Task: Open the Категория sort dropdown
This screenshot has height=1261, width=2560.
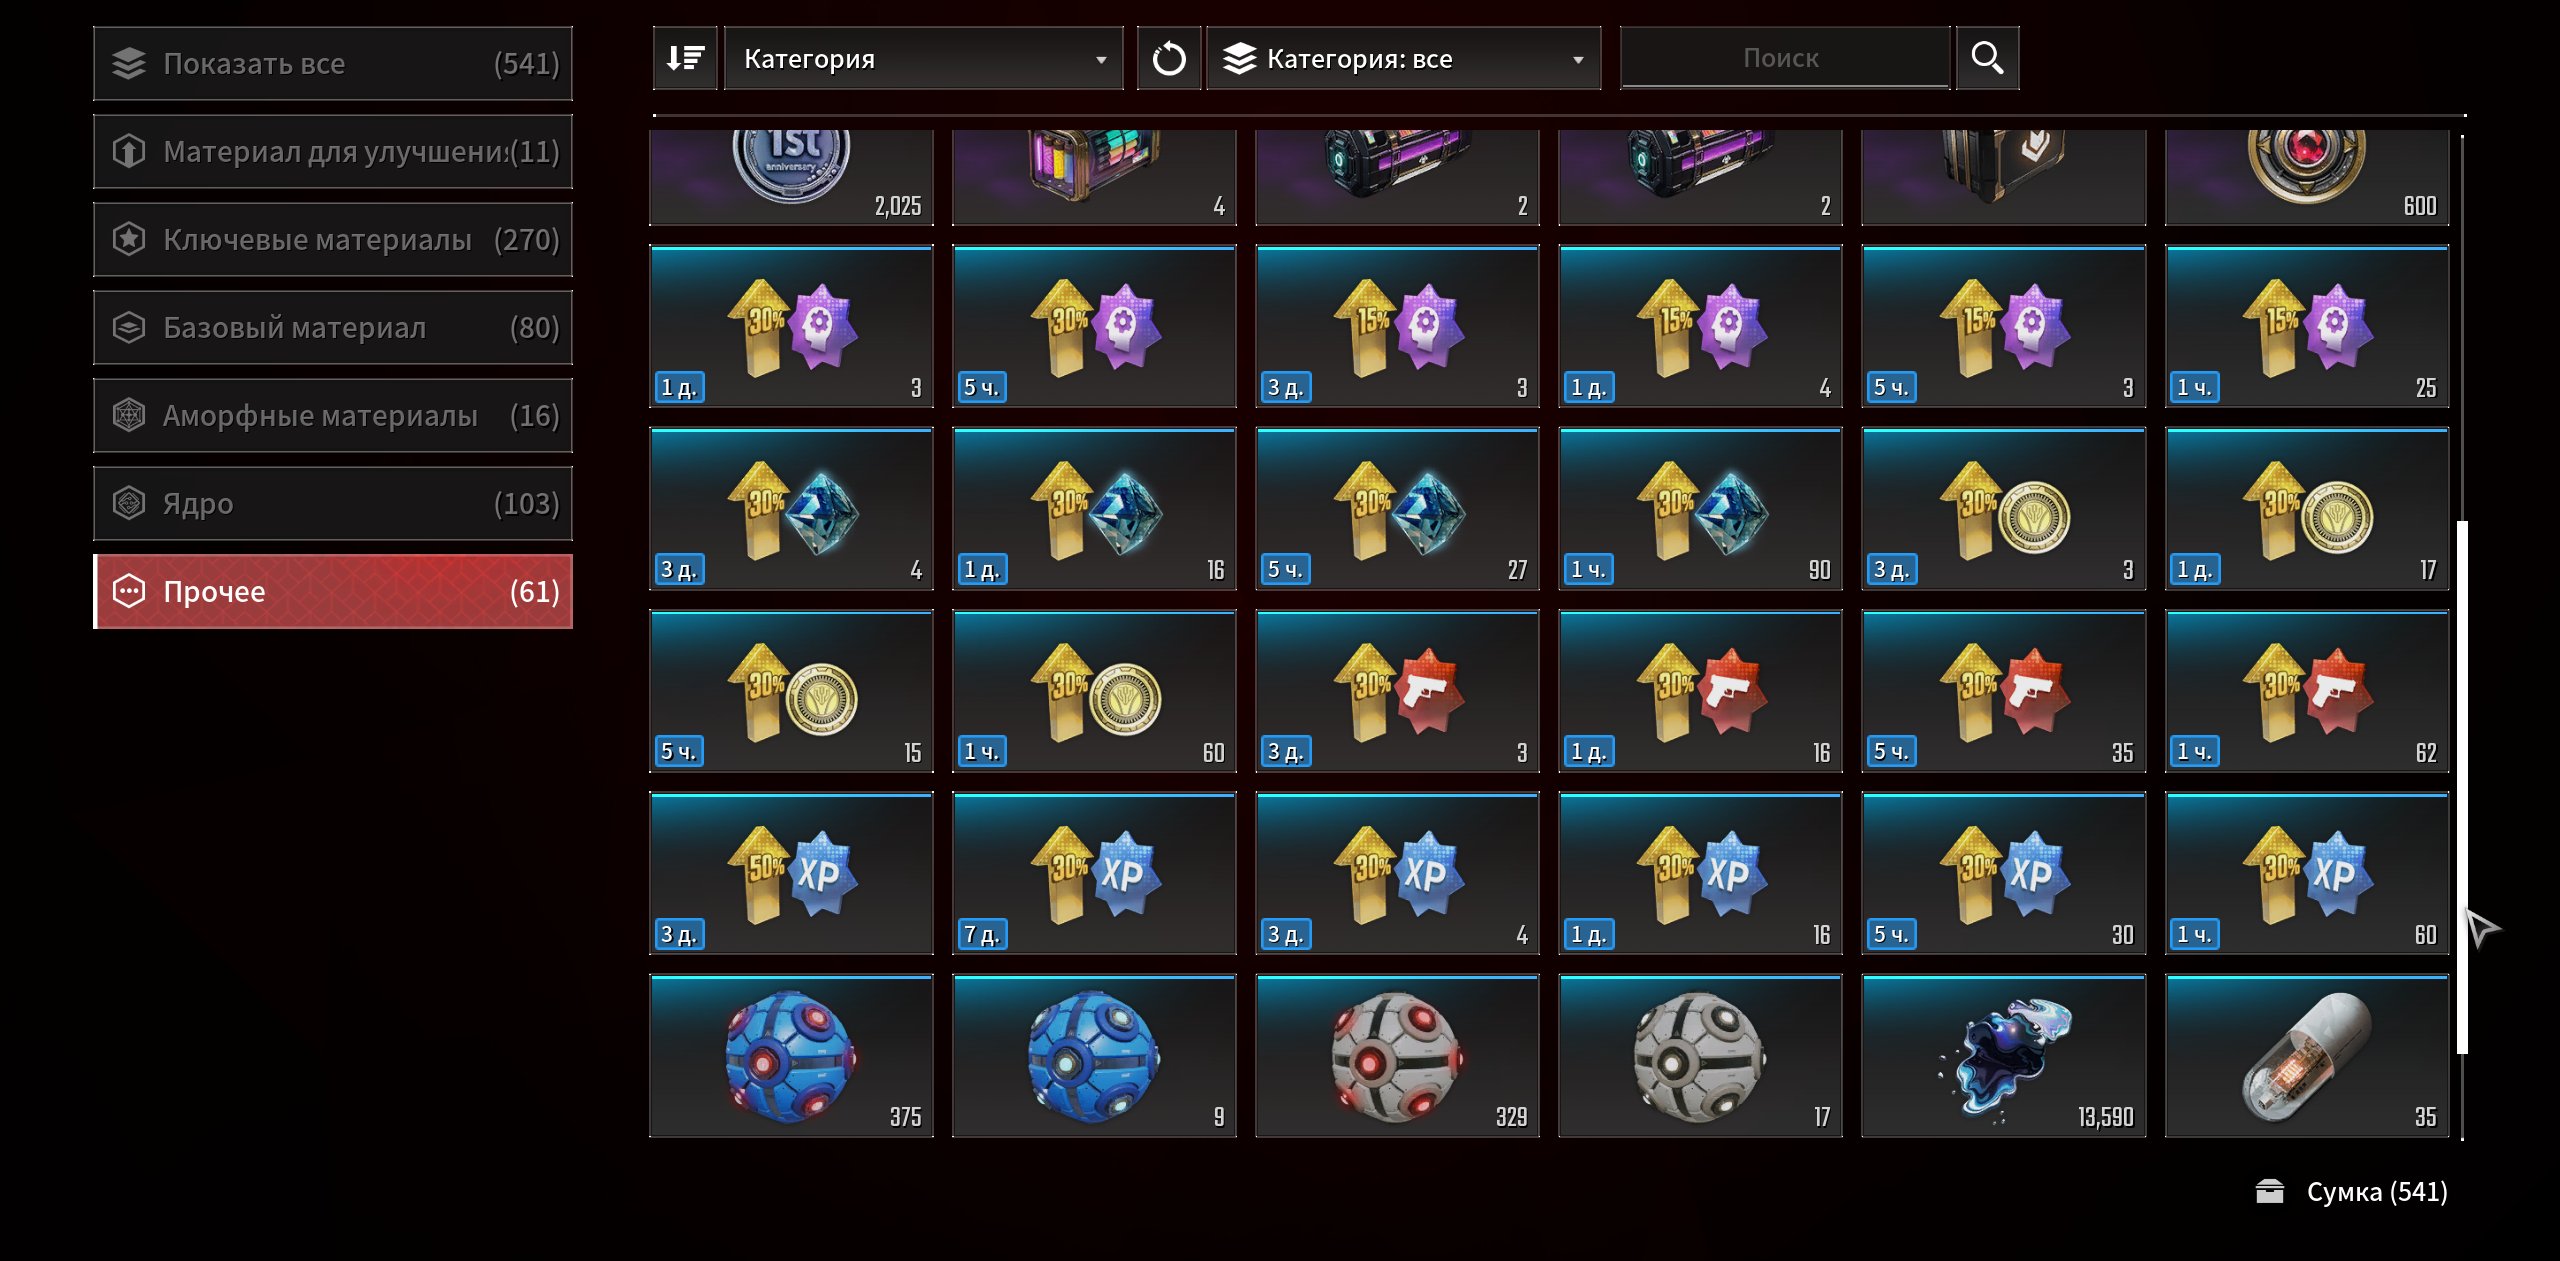Action: point(923,59)
